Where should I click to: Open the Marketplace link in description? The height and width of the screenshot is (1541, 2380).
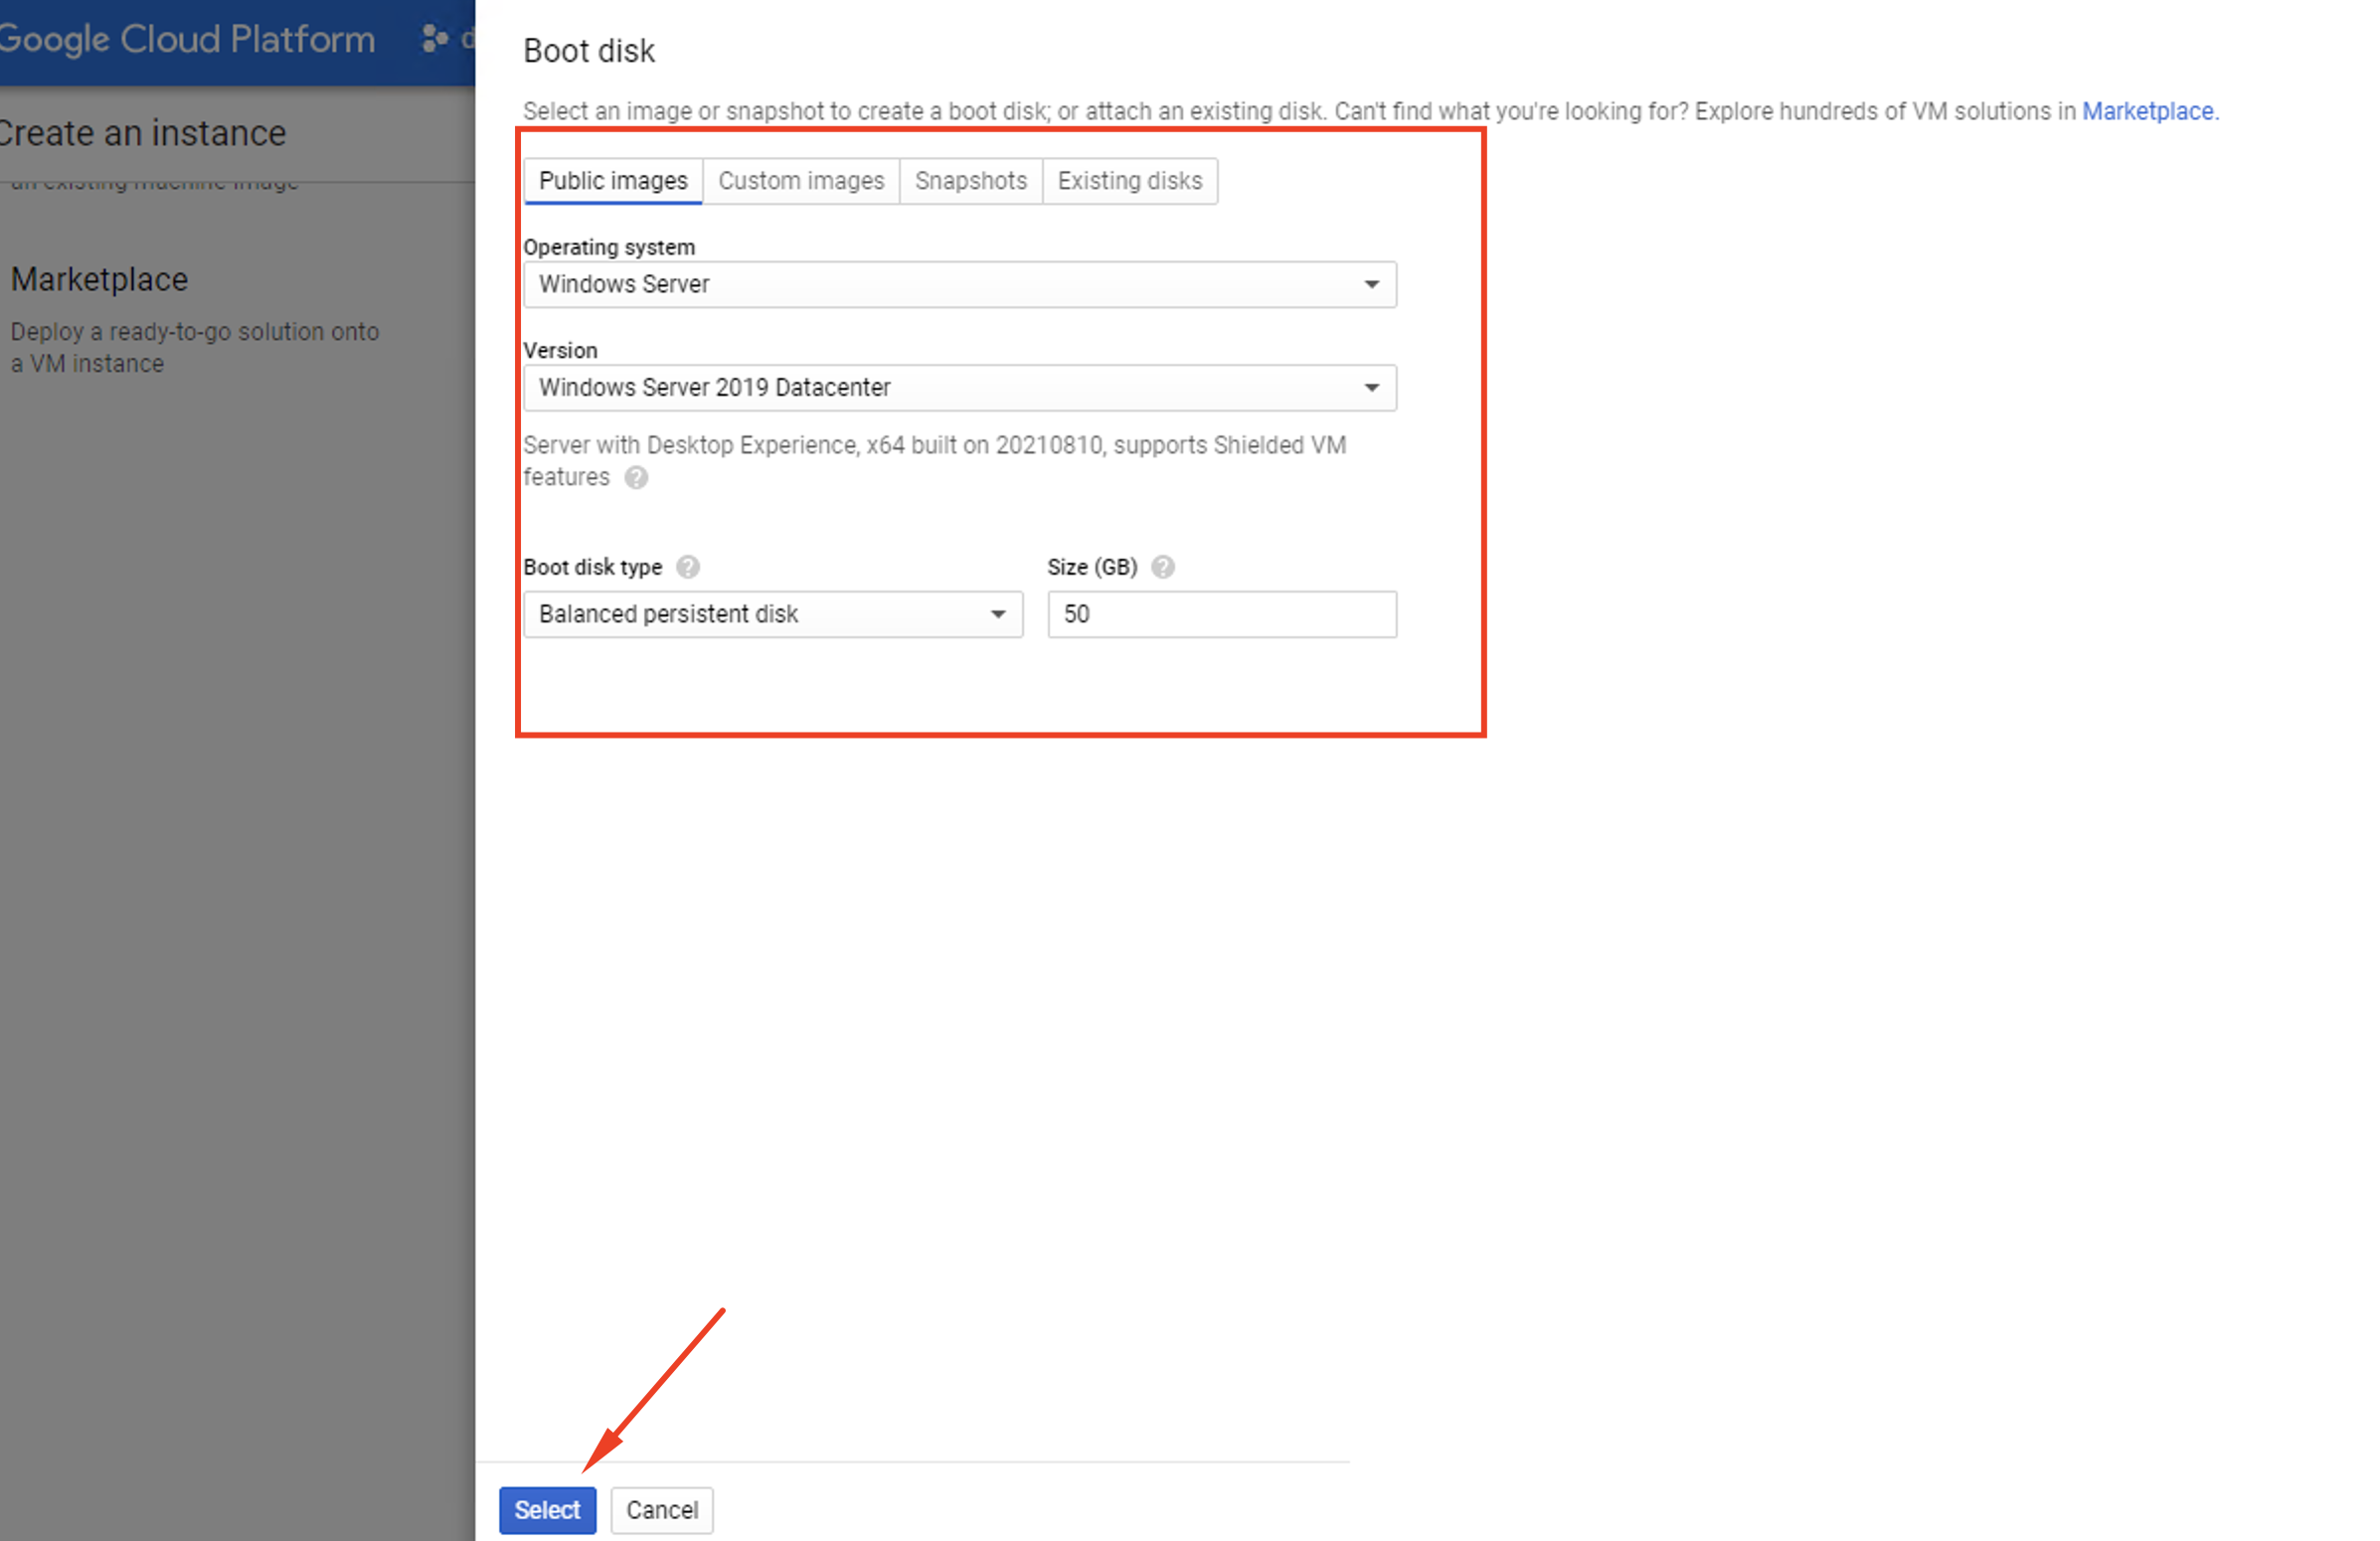(2148, 111)
